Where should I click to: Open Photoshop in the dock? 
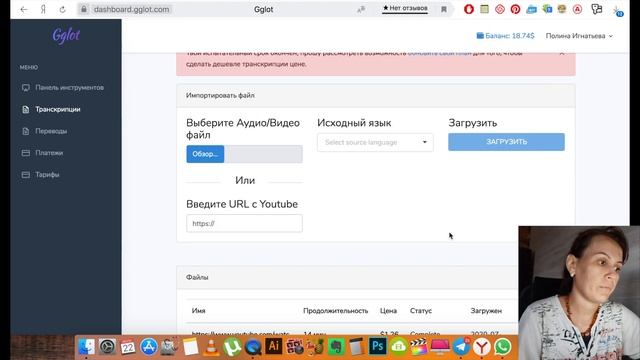tap(378, 347)
